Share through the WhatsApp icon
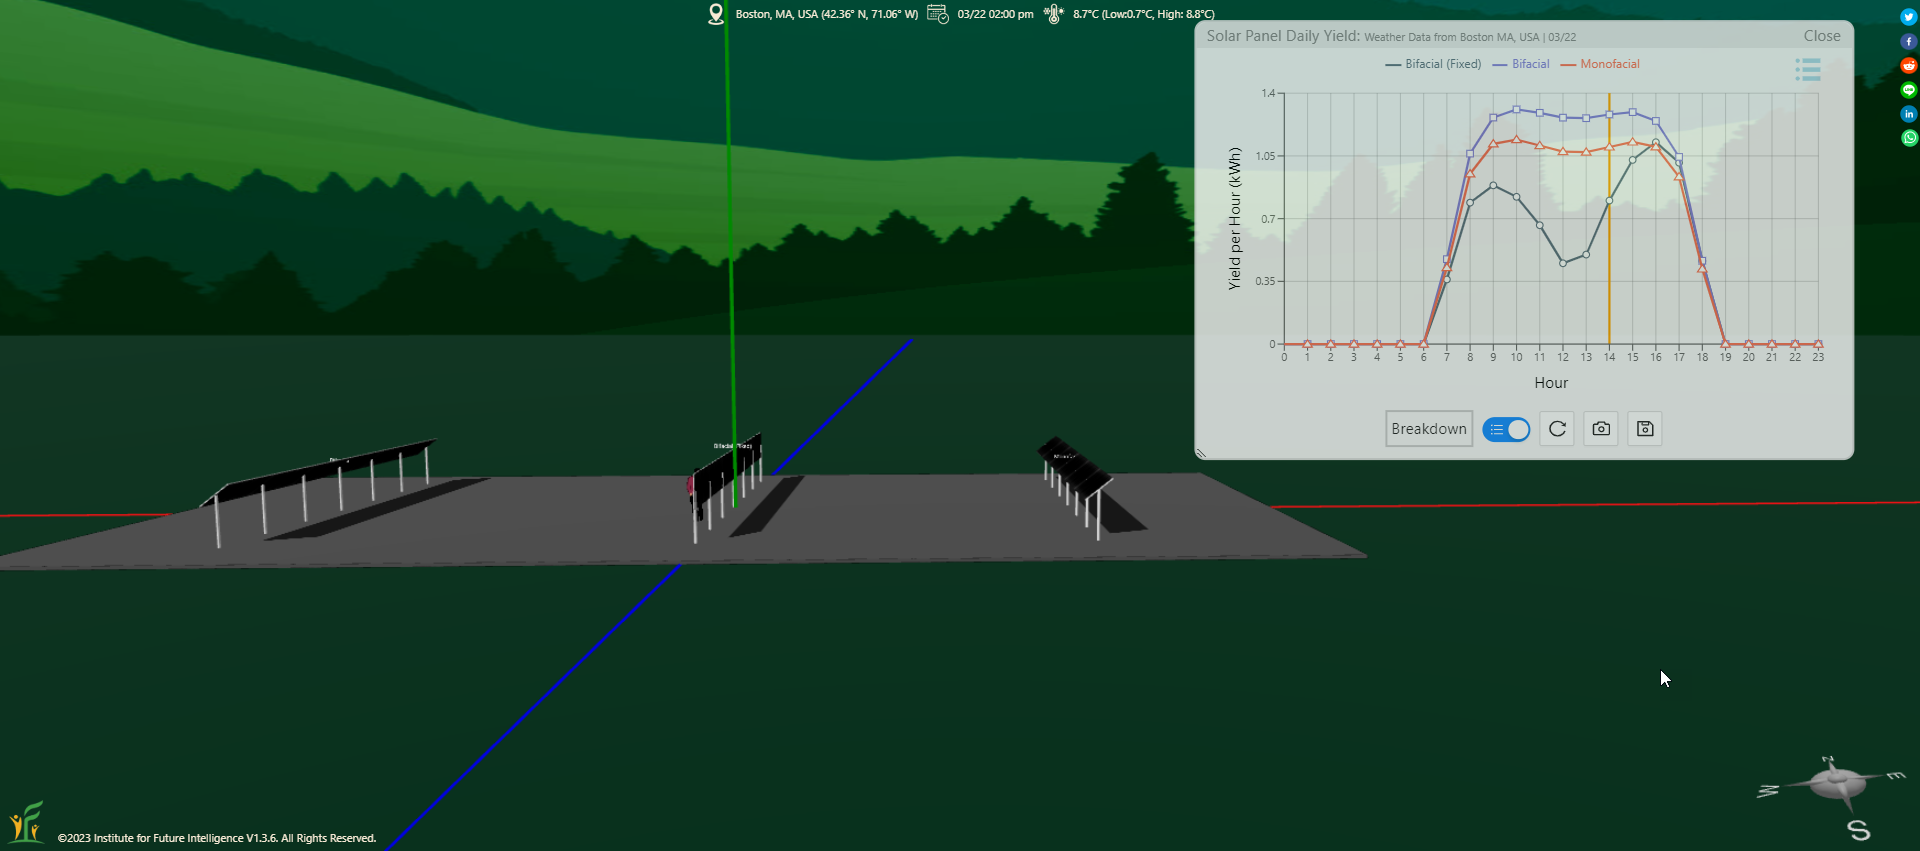Viewport: 1920px width, 851px height. (x=1909, y=138)
